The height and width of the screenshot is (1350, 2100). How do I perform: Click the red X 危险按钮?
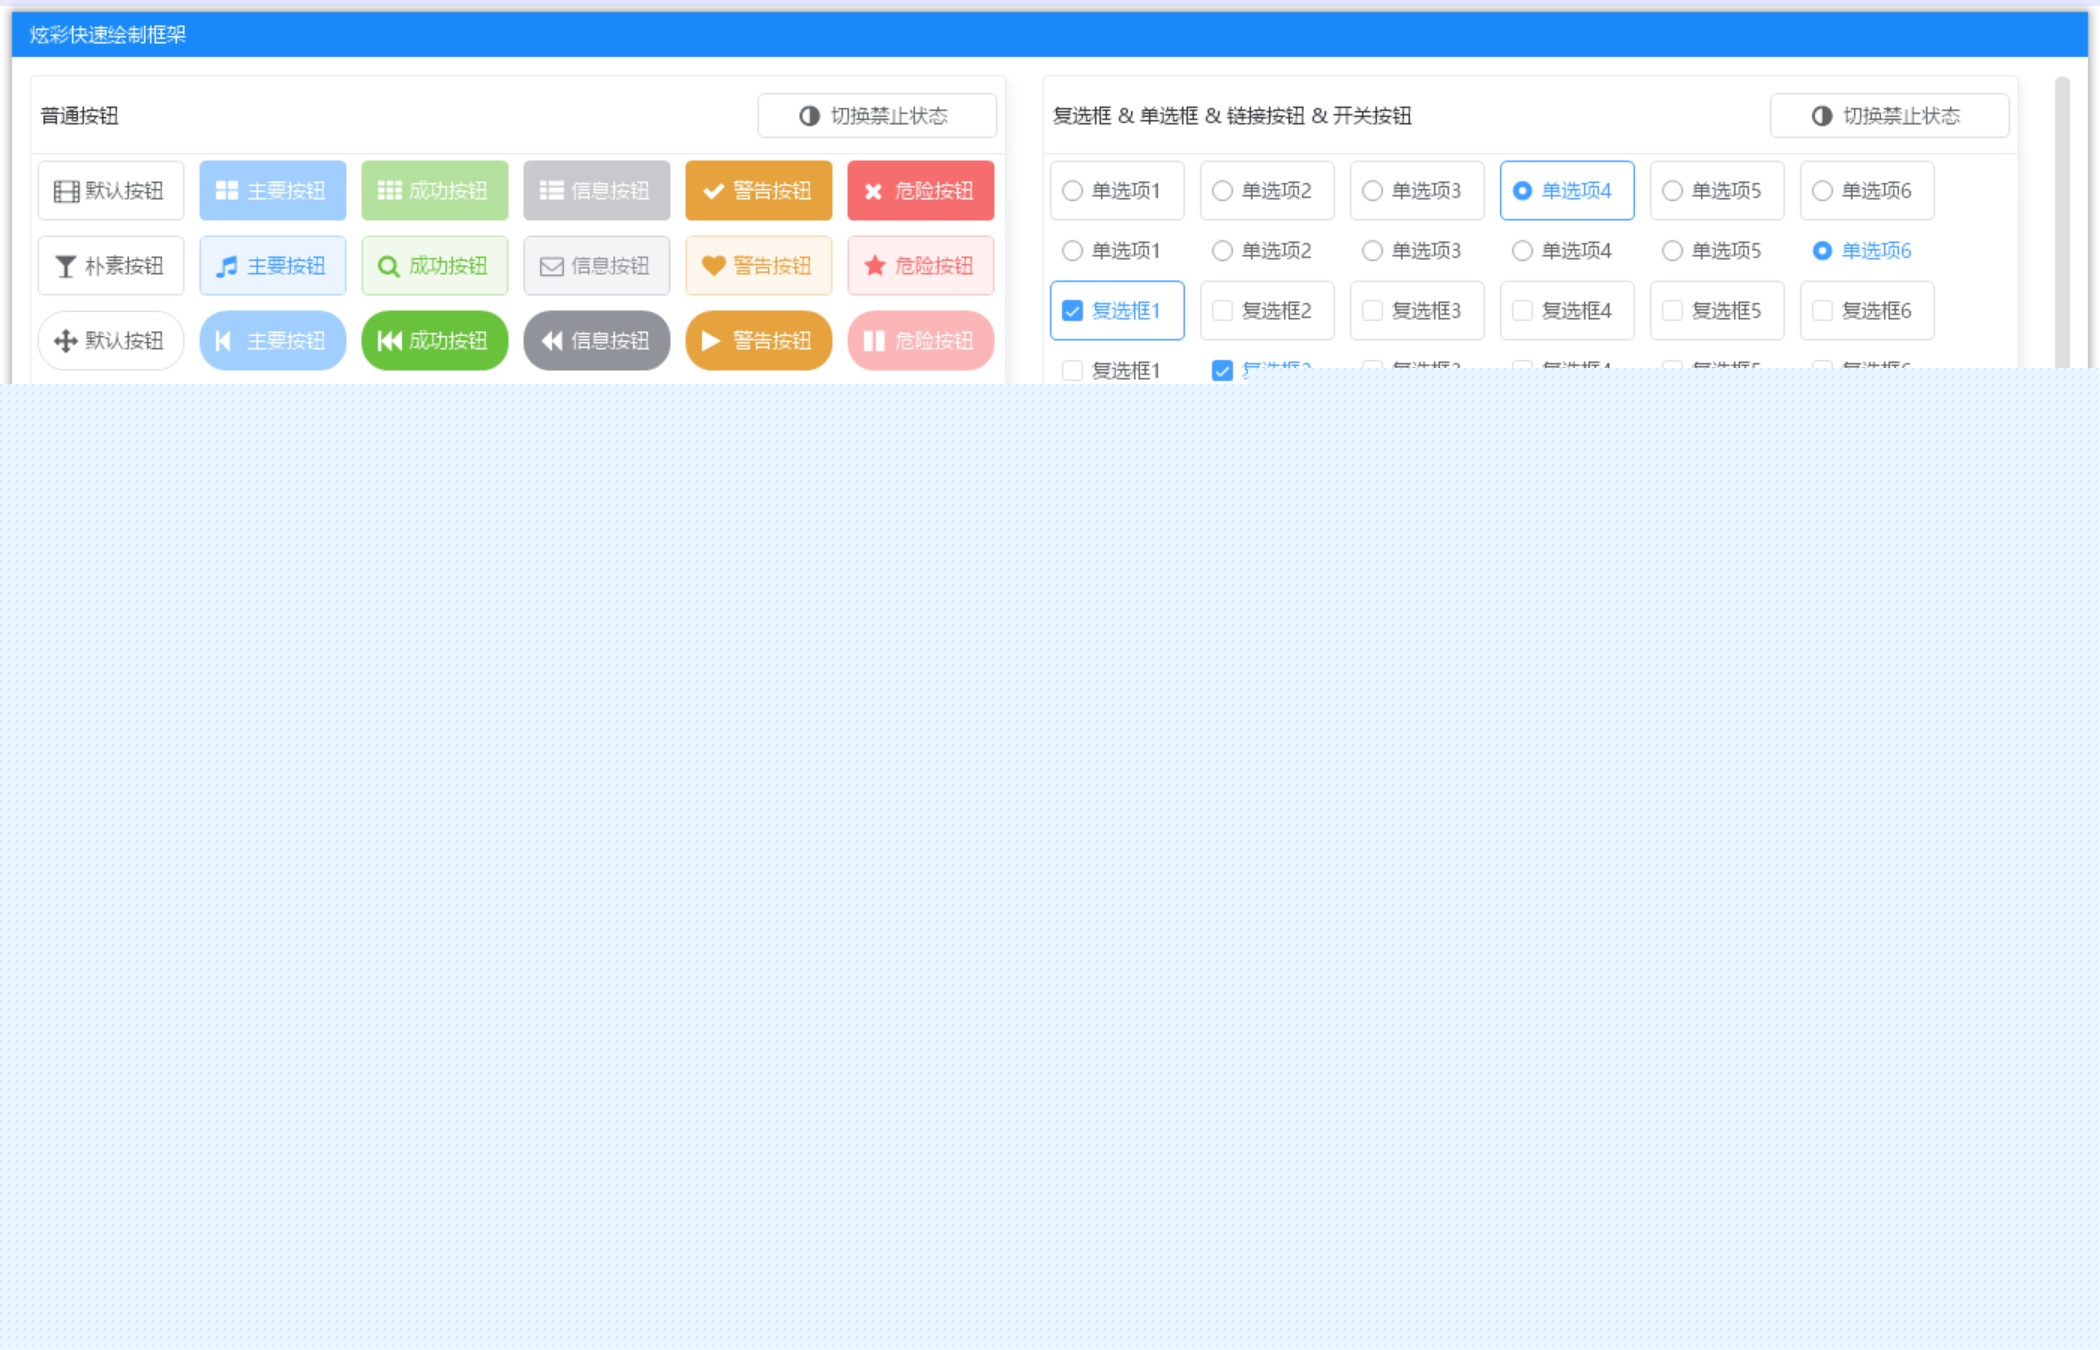920,191
